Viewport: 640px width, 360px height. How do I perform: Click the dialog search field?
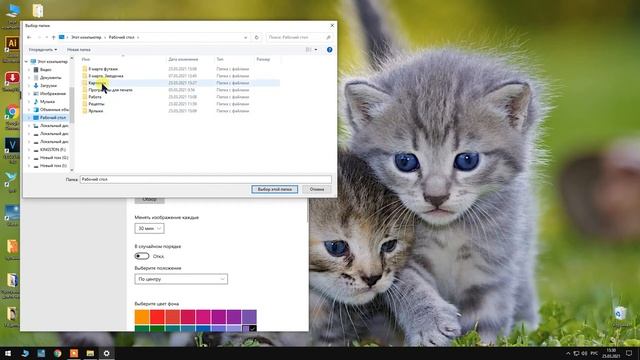click(x=299, y=37)
